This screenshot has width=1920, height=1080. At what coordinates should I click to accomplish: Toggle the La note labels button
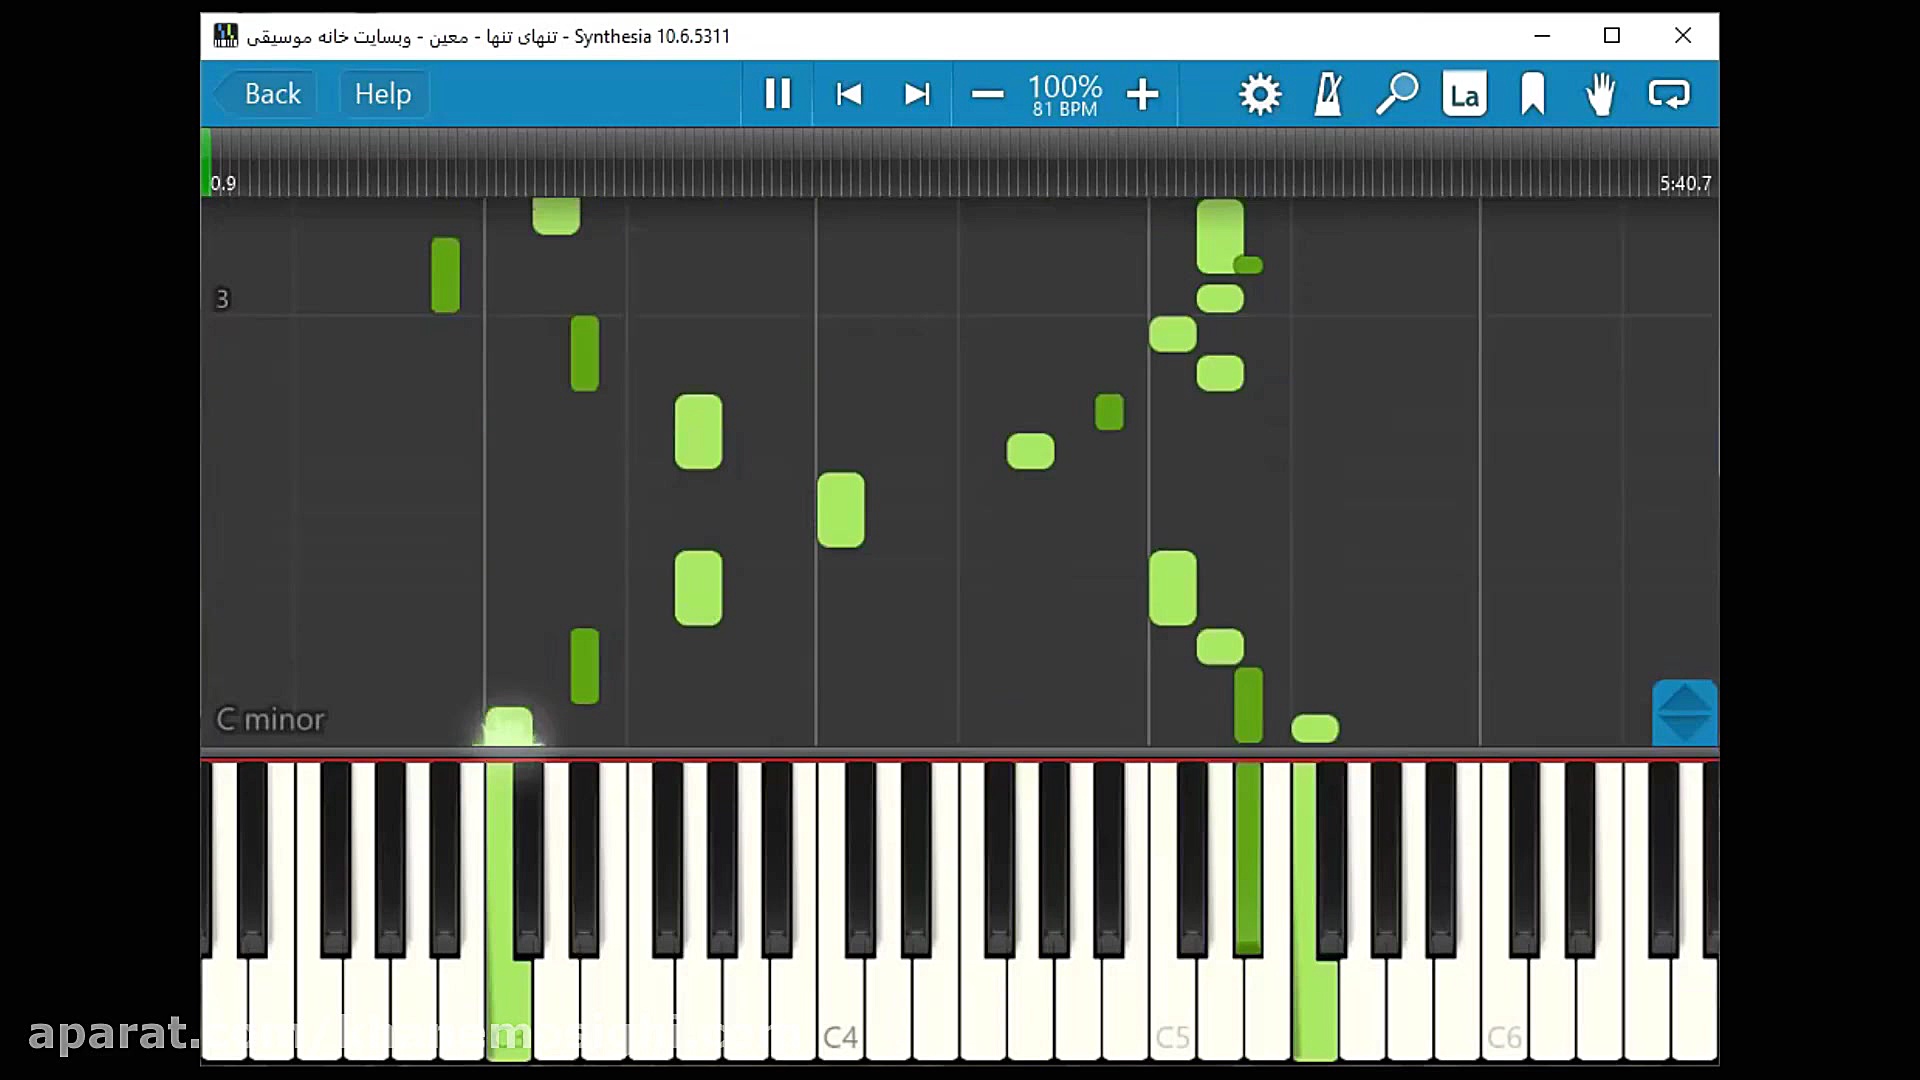click(1464, 94)
